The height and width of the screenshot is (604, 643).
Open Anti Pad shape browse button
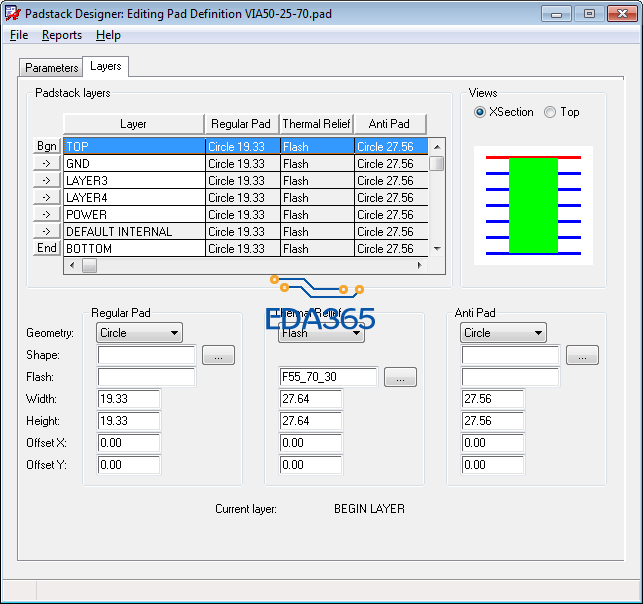(x=582, y=355)
